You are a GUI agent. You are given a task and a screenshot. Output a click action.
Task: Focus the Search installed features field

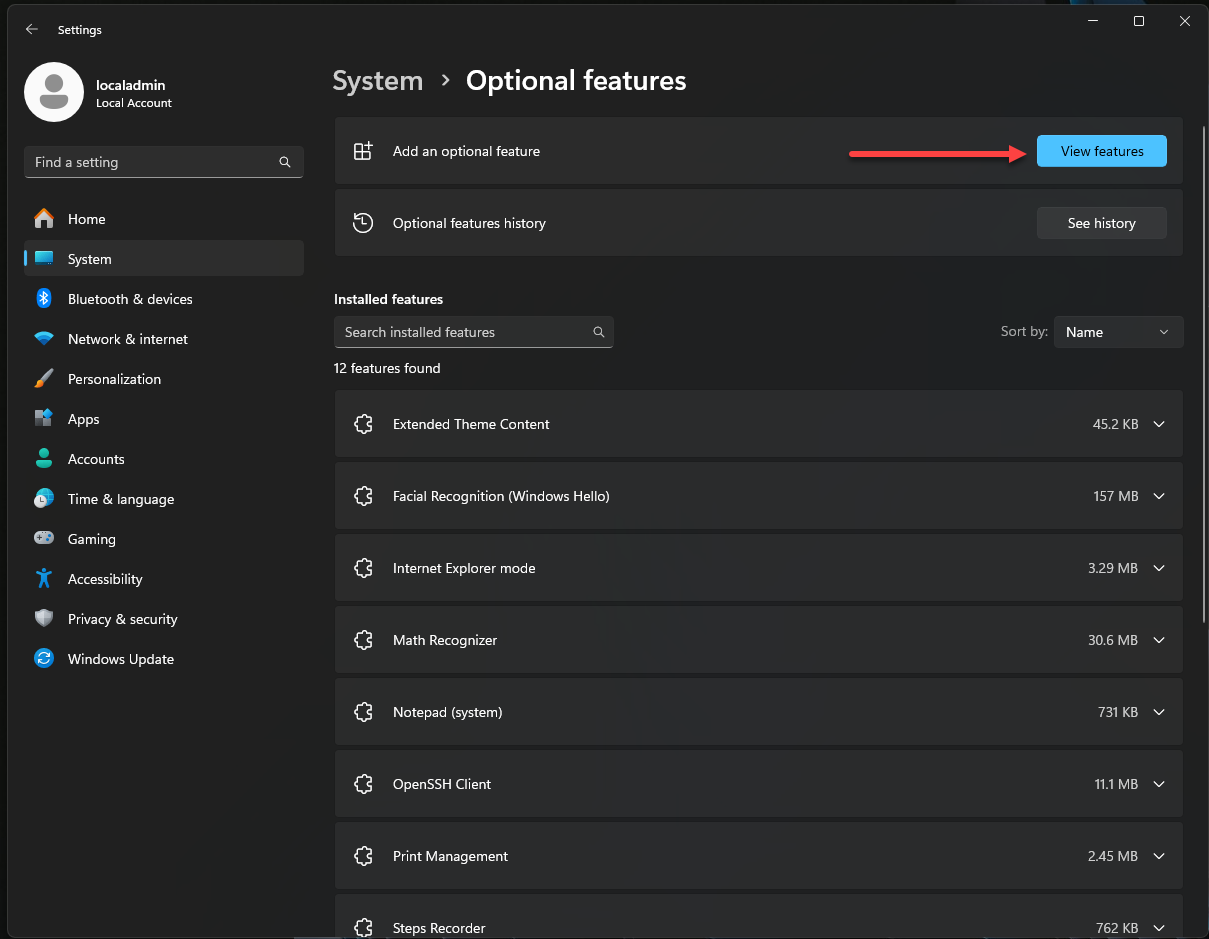(x=462, y=332)
